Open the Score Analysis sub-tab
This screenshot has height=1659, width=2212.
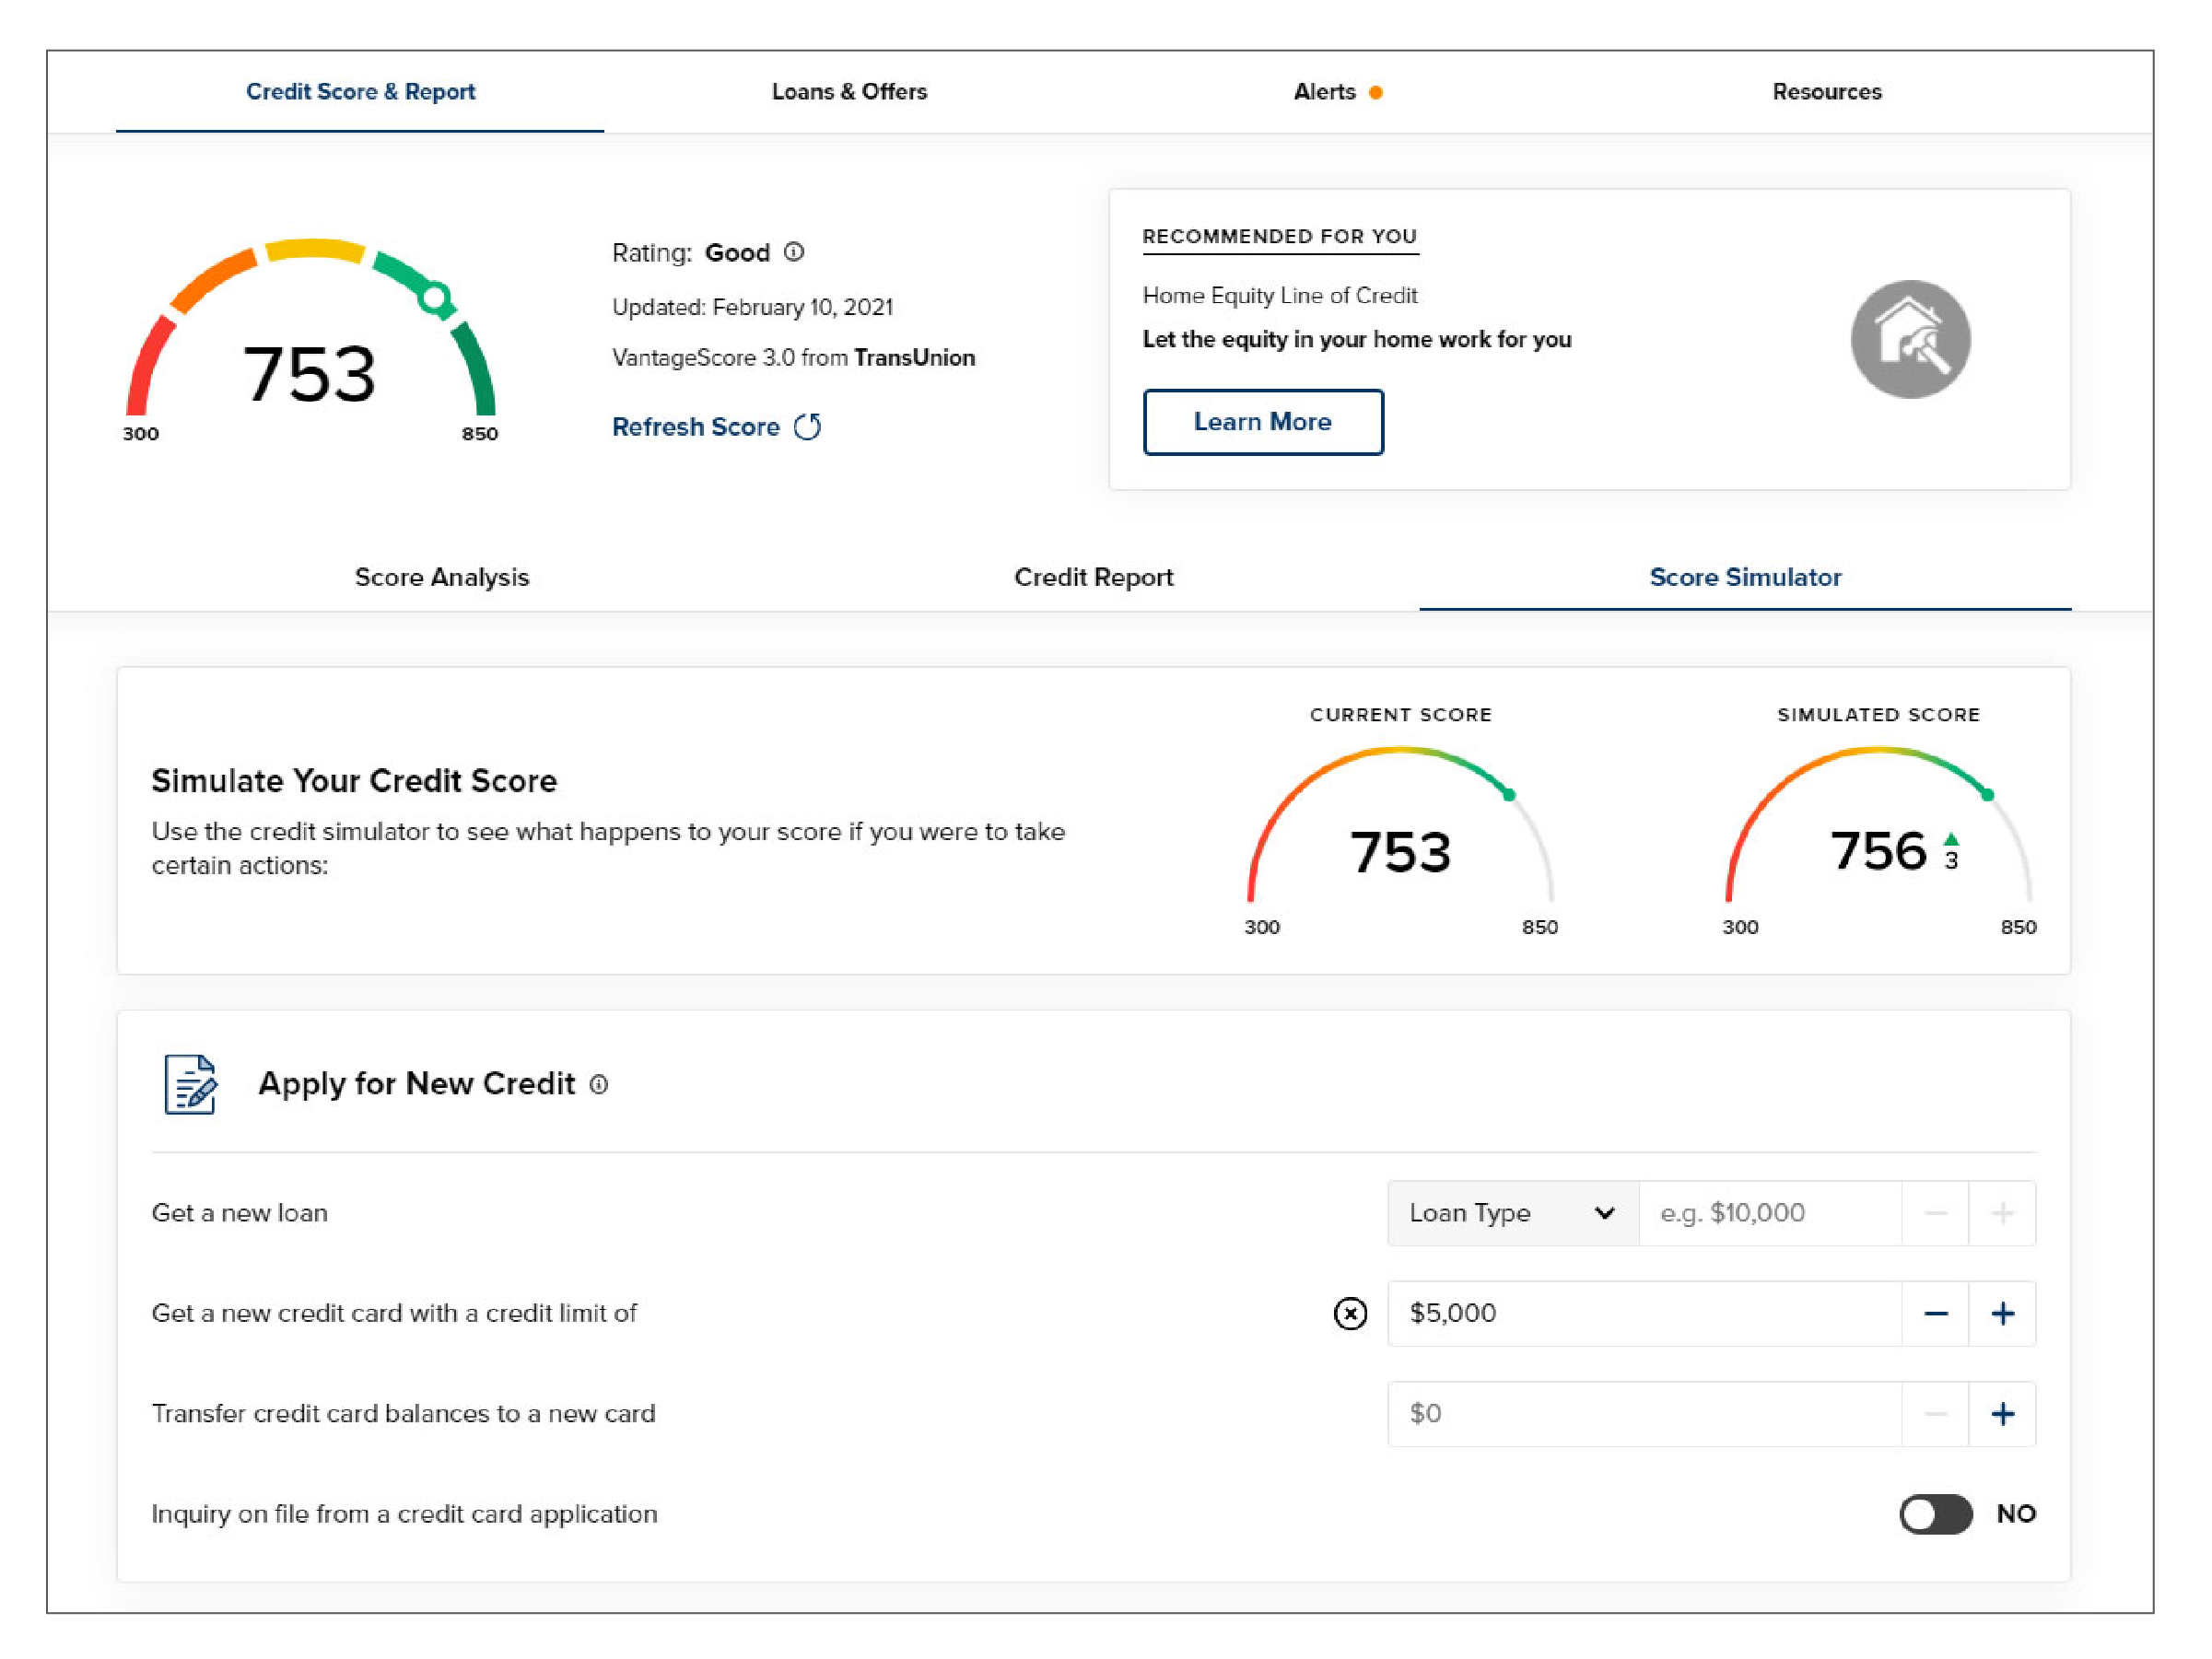click(442, 577)
